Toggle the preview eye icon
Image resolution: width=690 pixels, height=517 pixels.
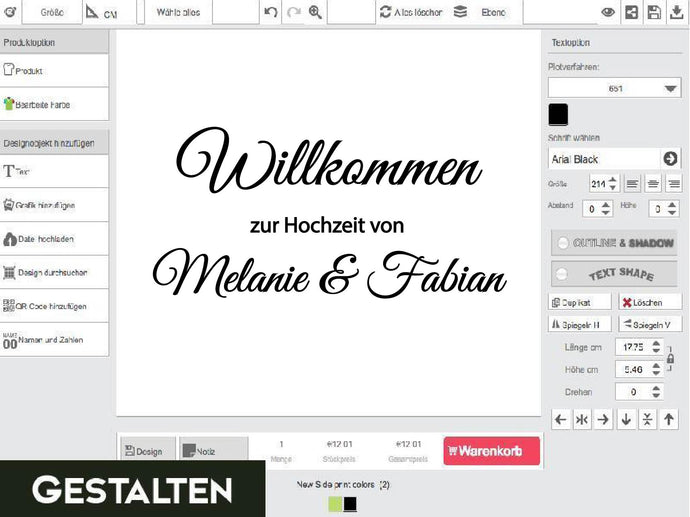coord(608,12)
